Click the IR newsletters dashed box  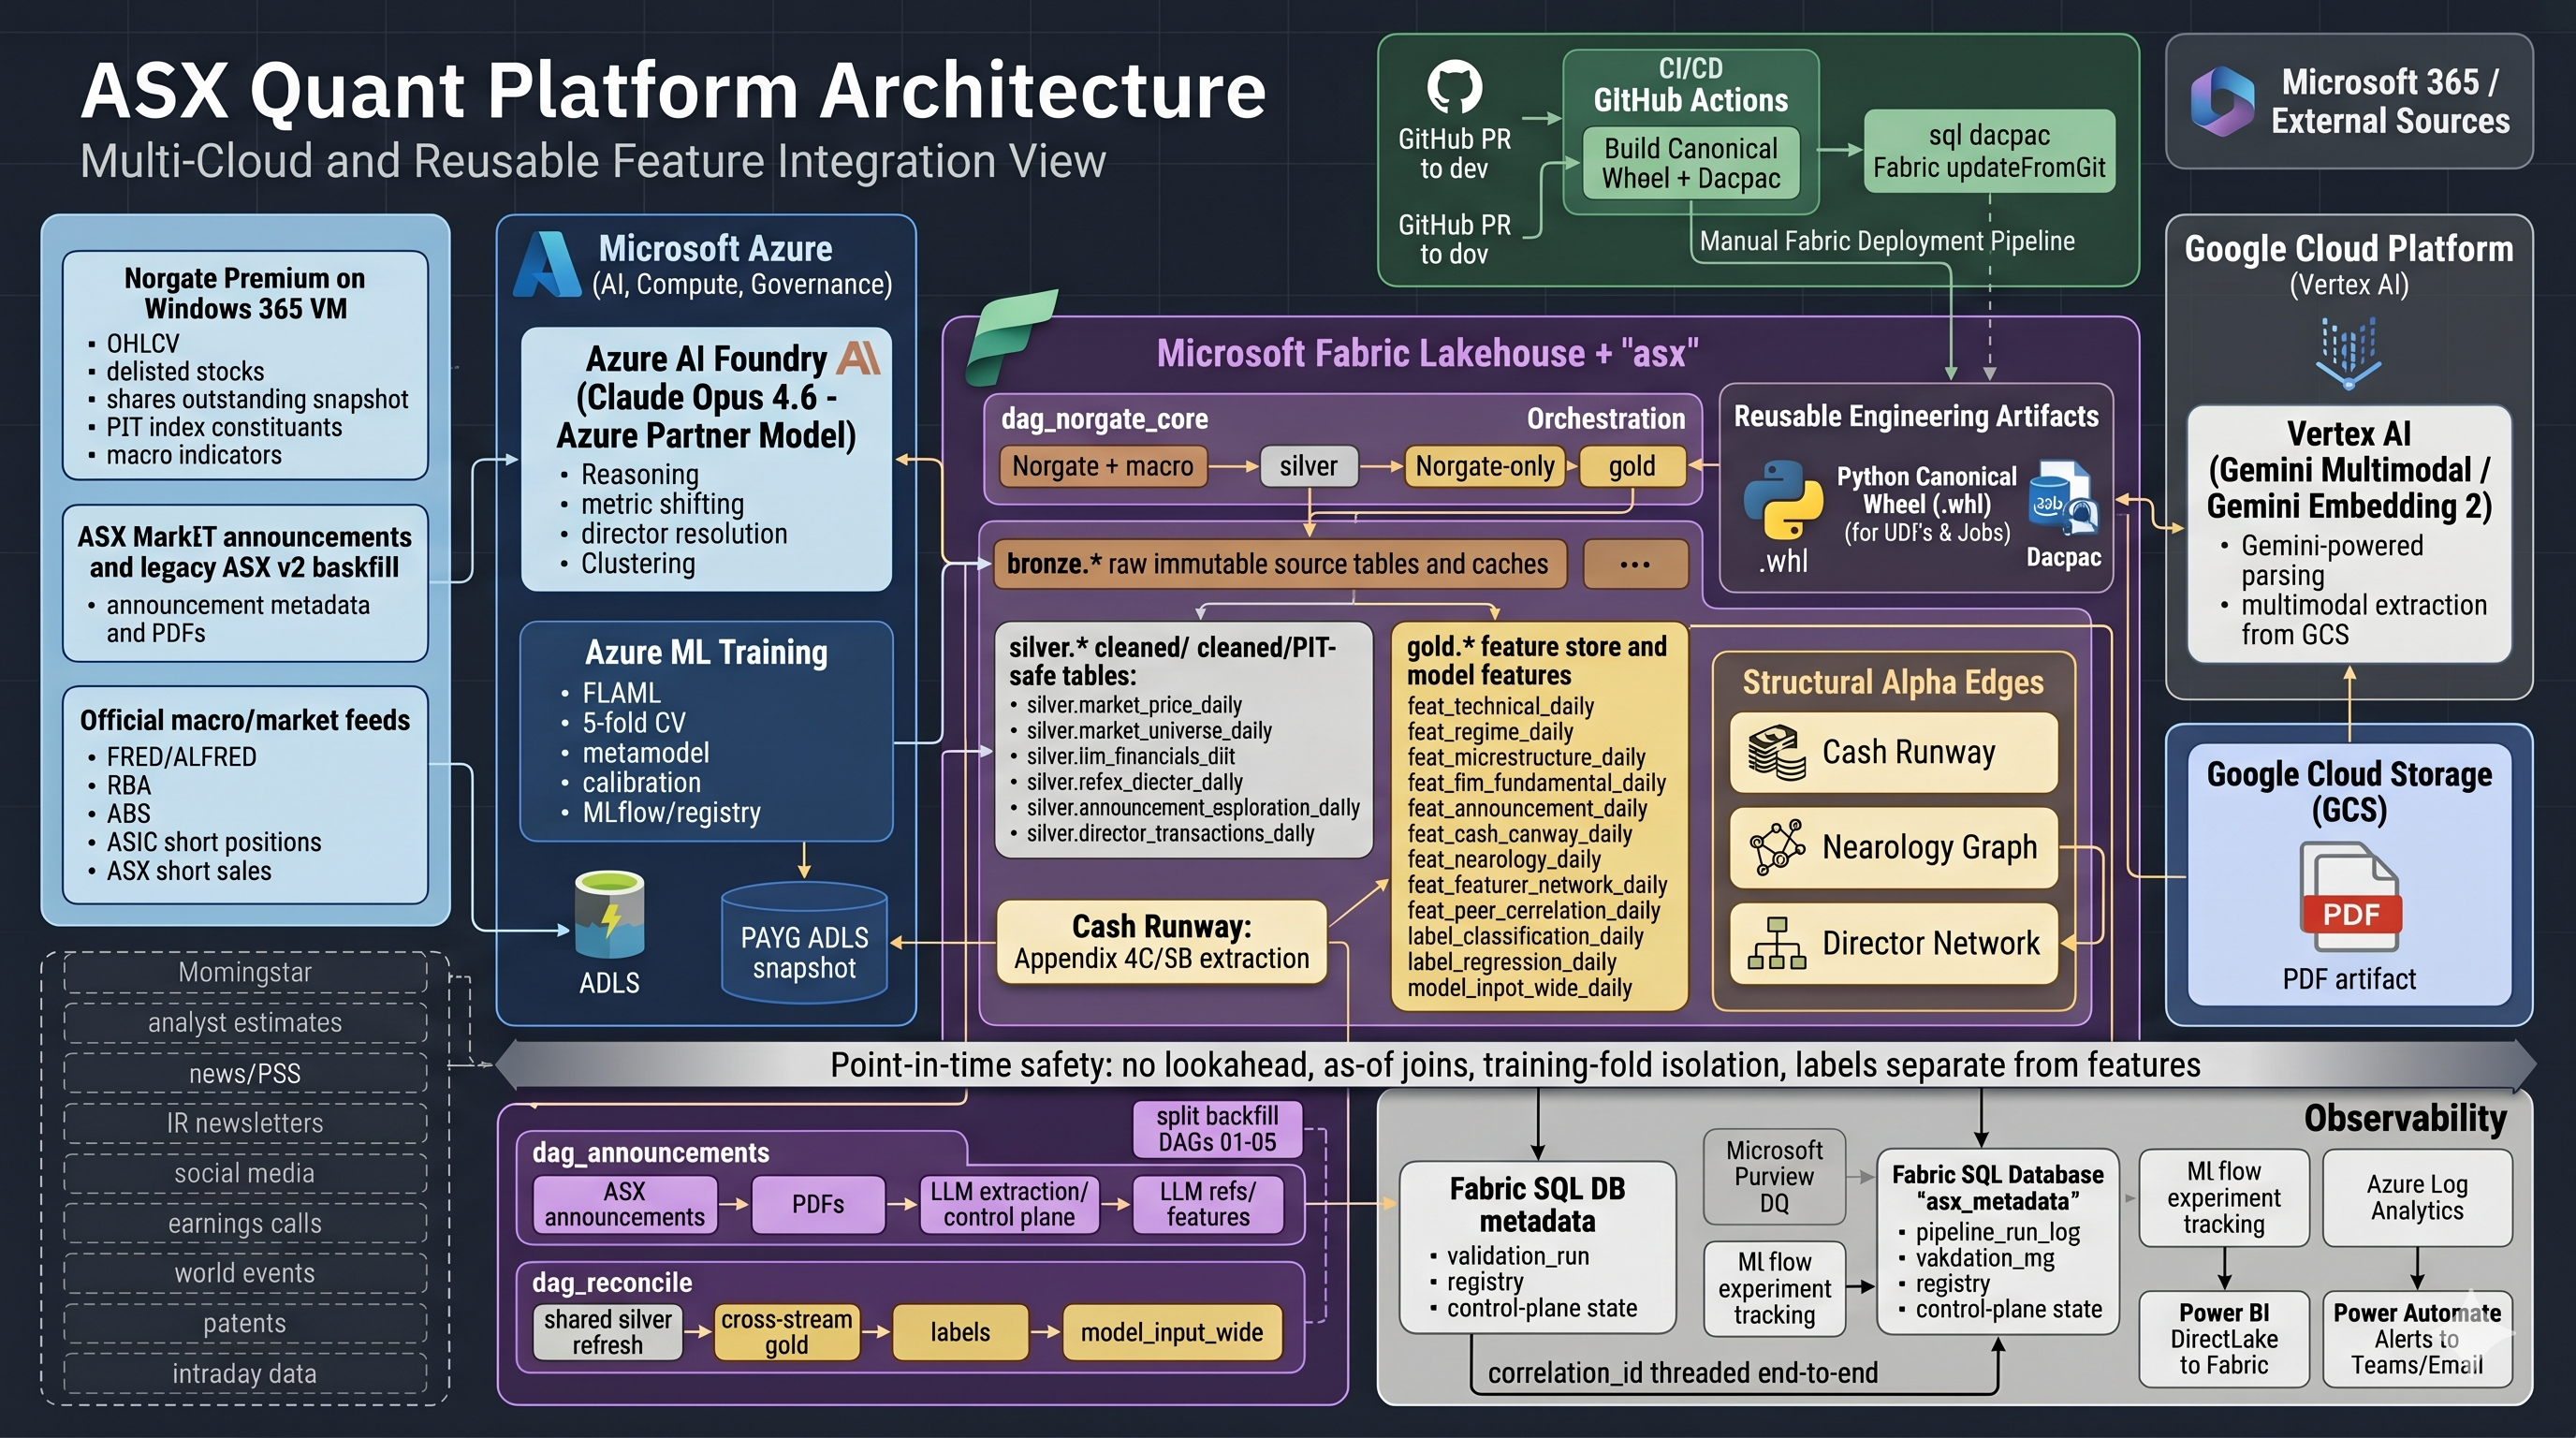tap(245, 1123)
